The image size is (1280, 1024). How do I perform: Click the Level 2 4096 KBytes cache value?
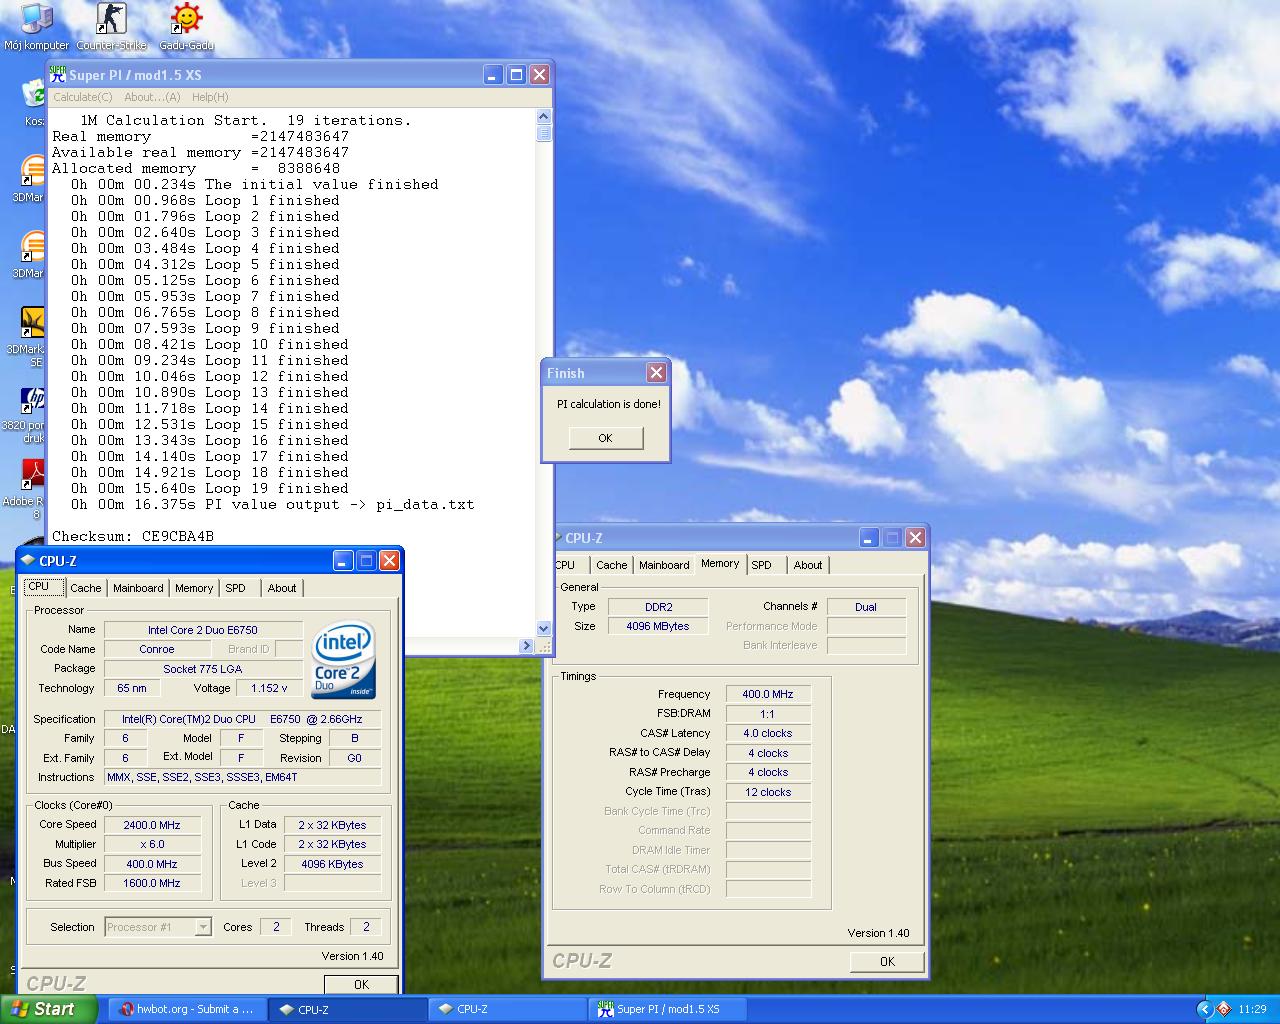point(332,864)
